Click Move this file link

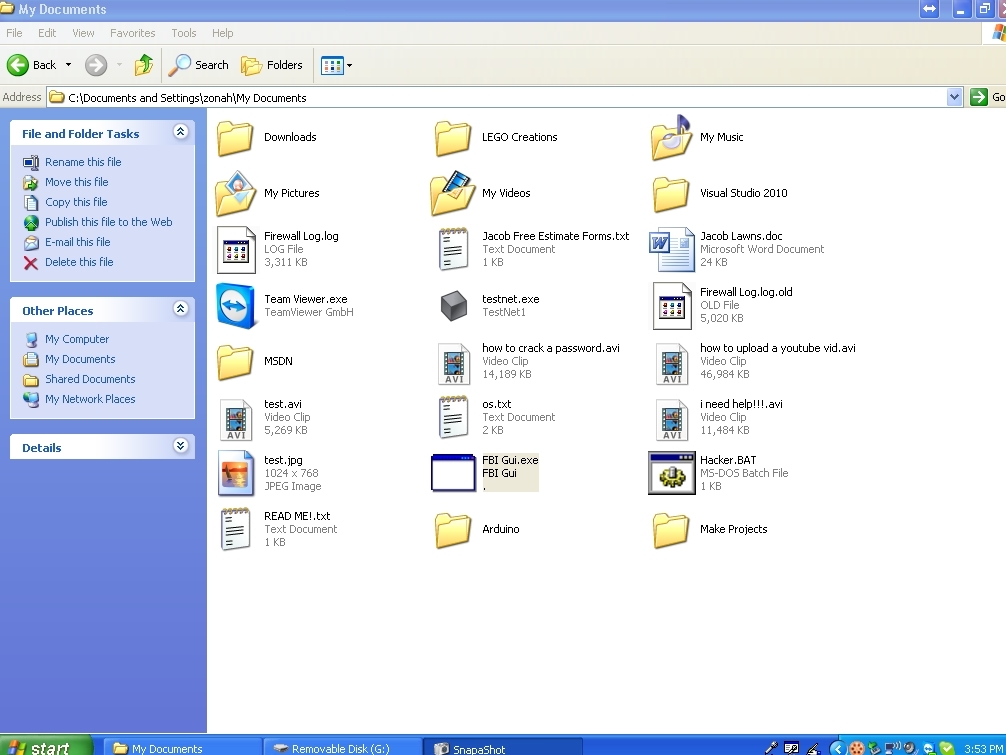76,182
